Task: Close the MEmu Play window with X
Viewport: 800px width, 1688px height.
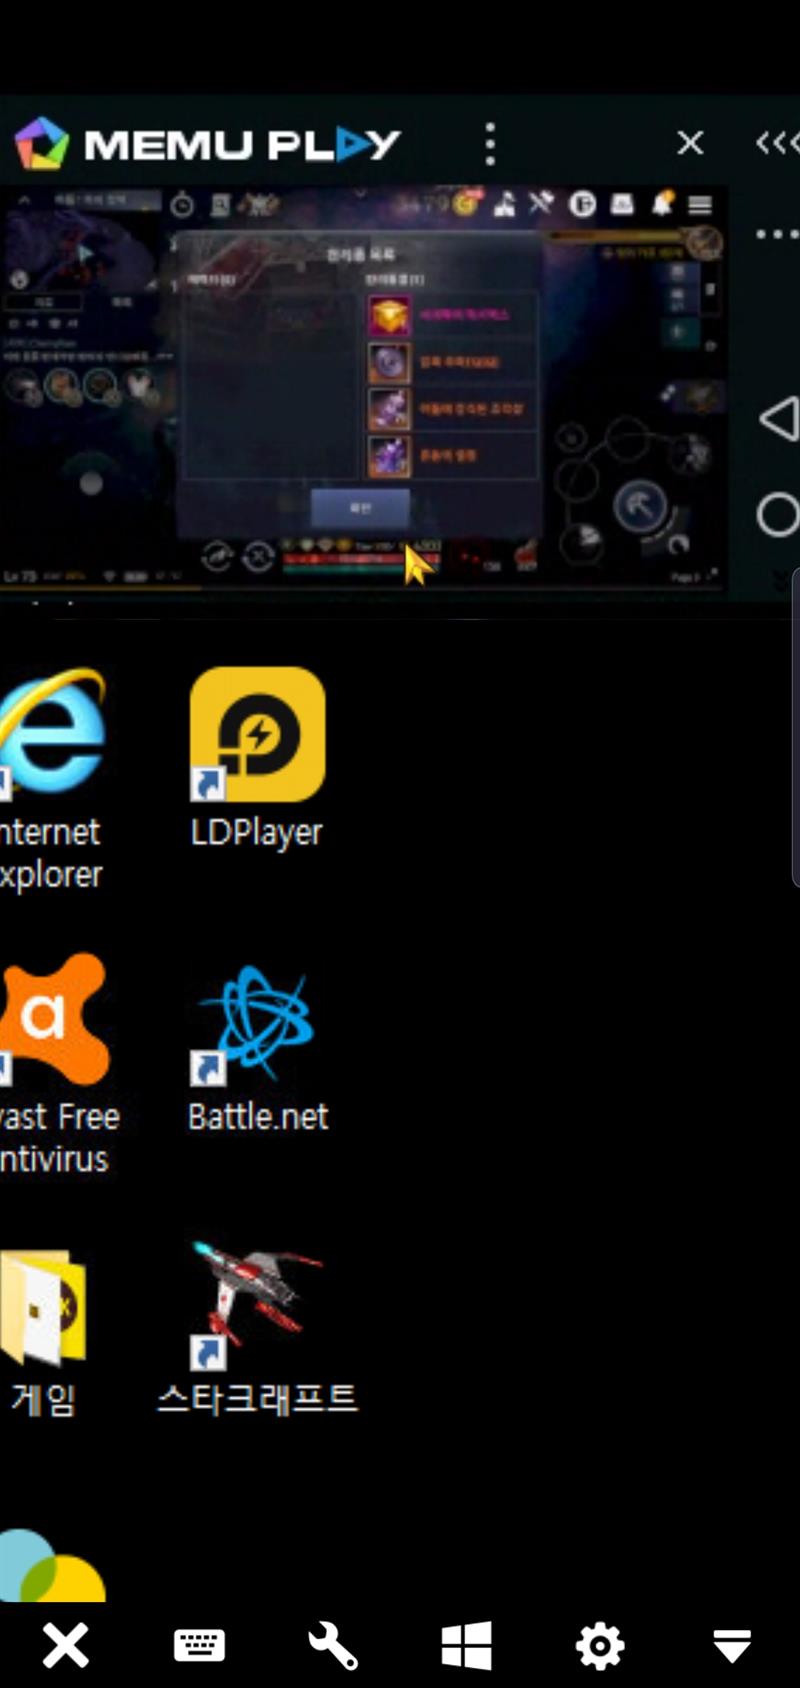Action: [690, 143]
